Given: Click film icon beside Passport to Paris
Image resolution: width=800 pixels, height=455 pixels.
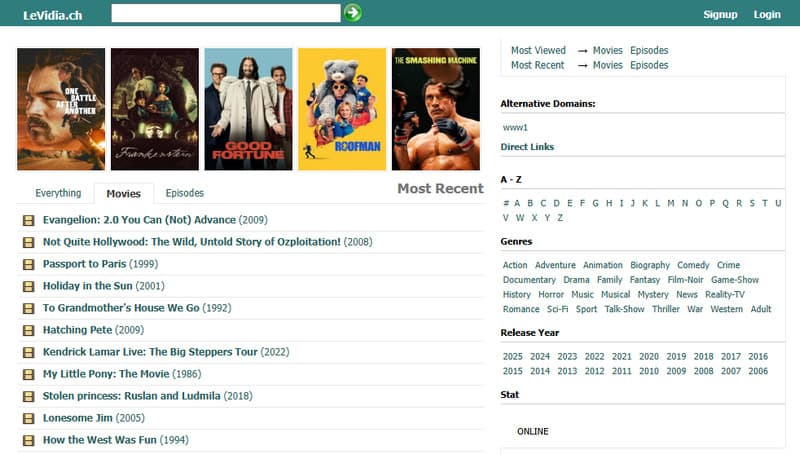Looking at the screenshot, I should click(28, 264).
